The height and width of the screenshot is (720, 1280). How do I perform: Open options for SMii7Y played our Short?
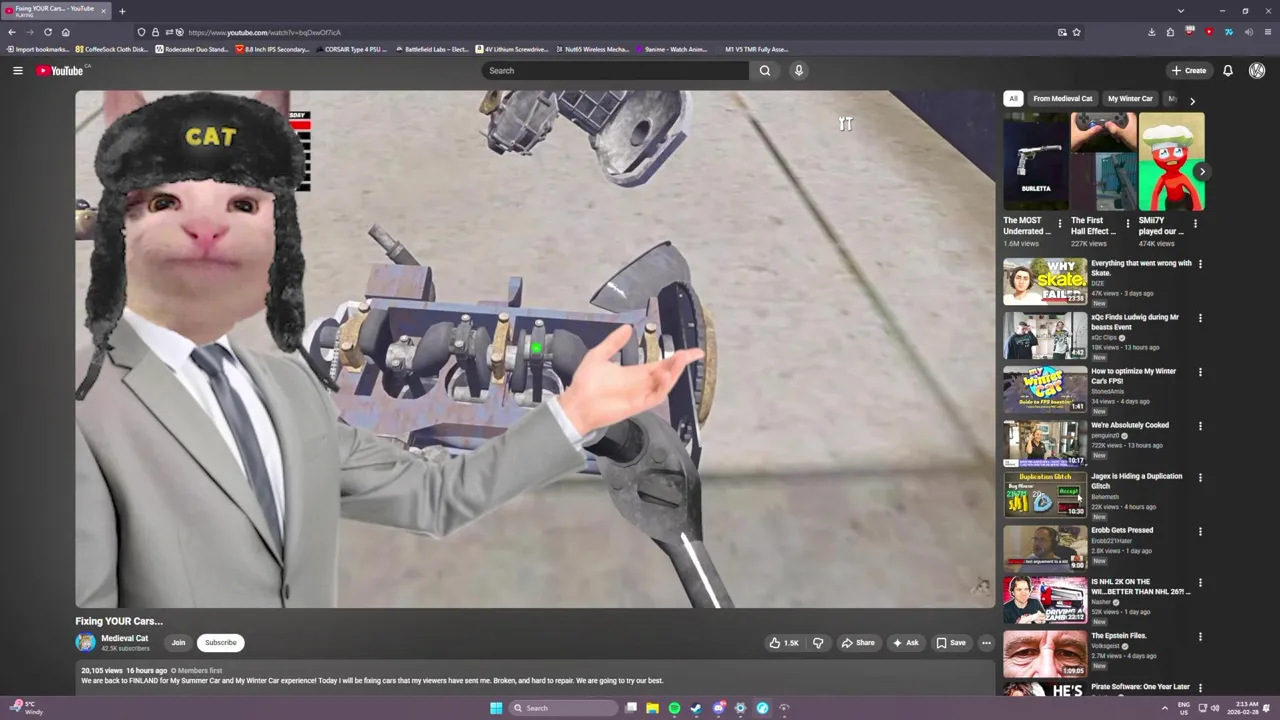1195,224
